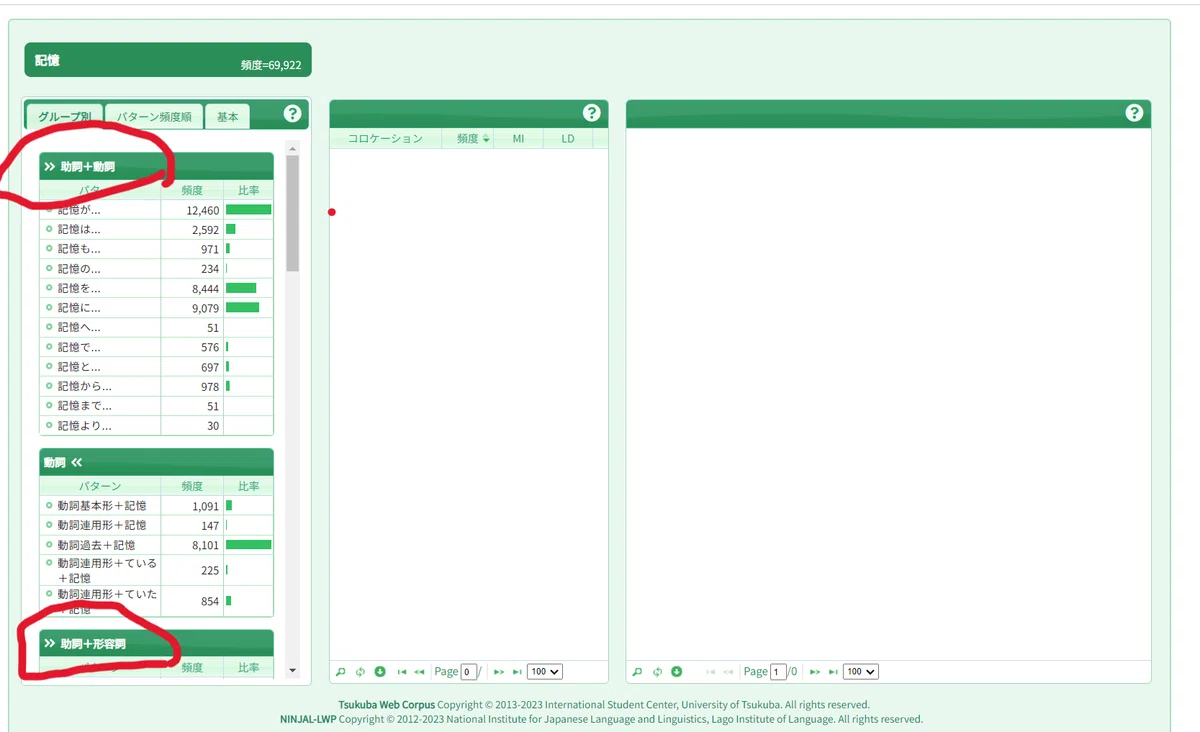The height and width of the screenshot is (732, 1200).
Task: Go to previous page of collocation table
Action: 419,672
